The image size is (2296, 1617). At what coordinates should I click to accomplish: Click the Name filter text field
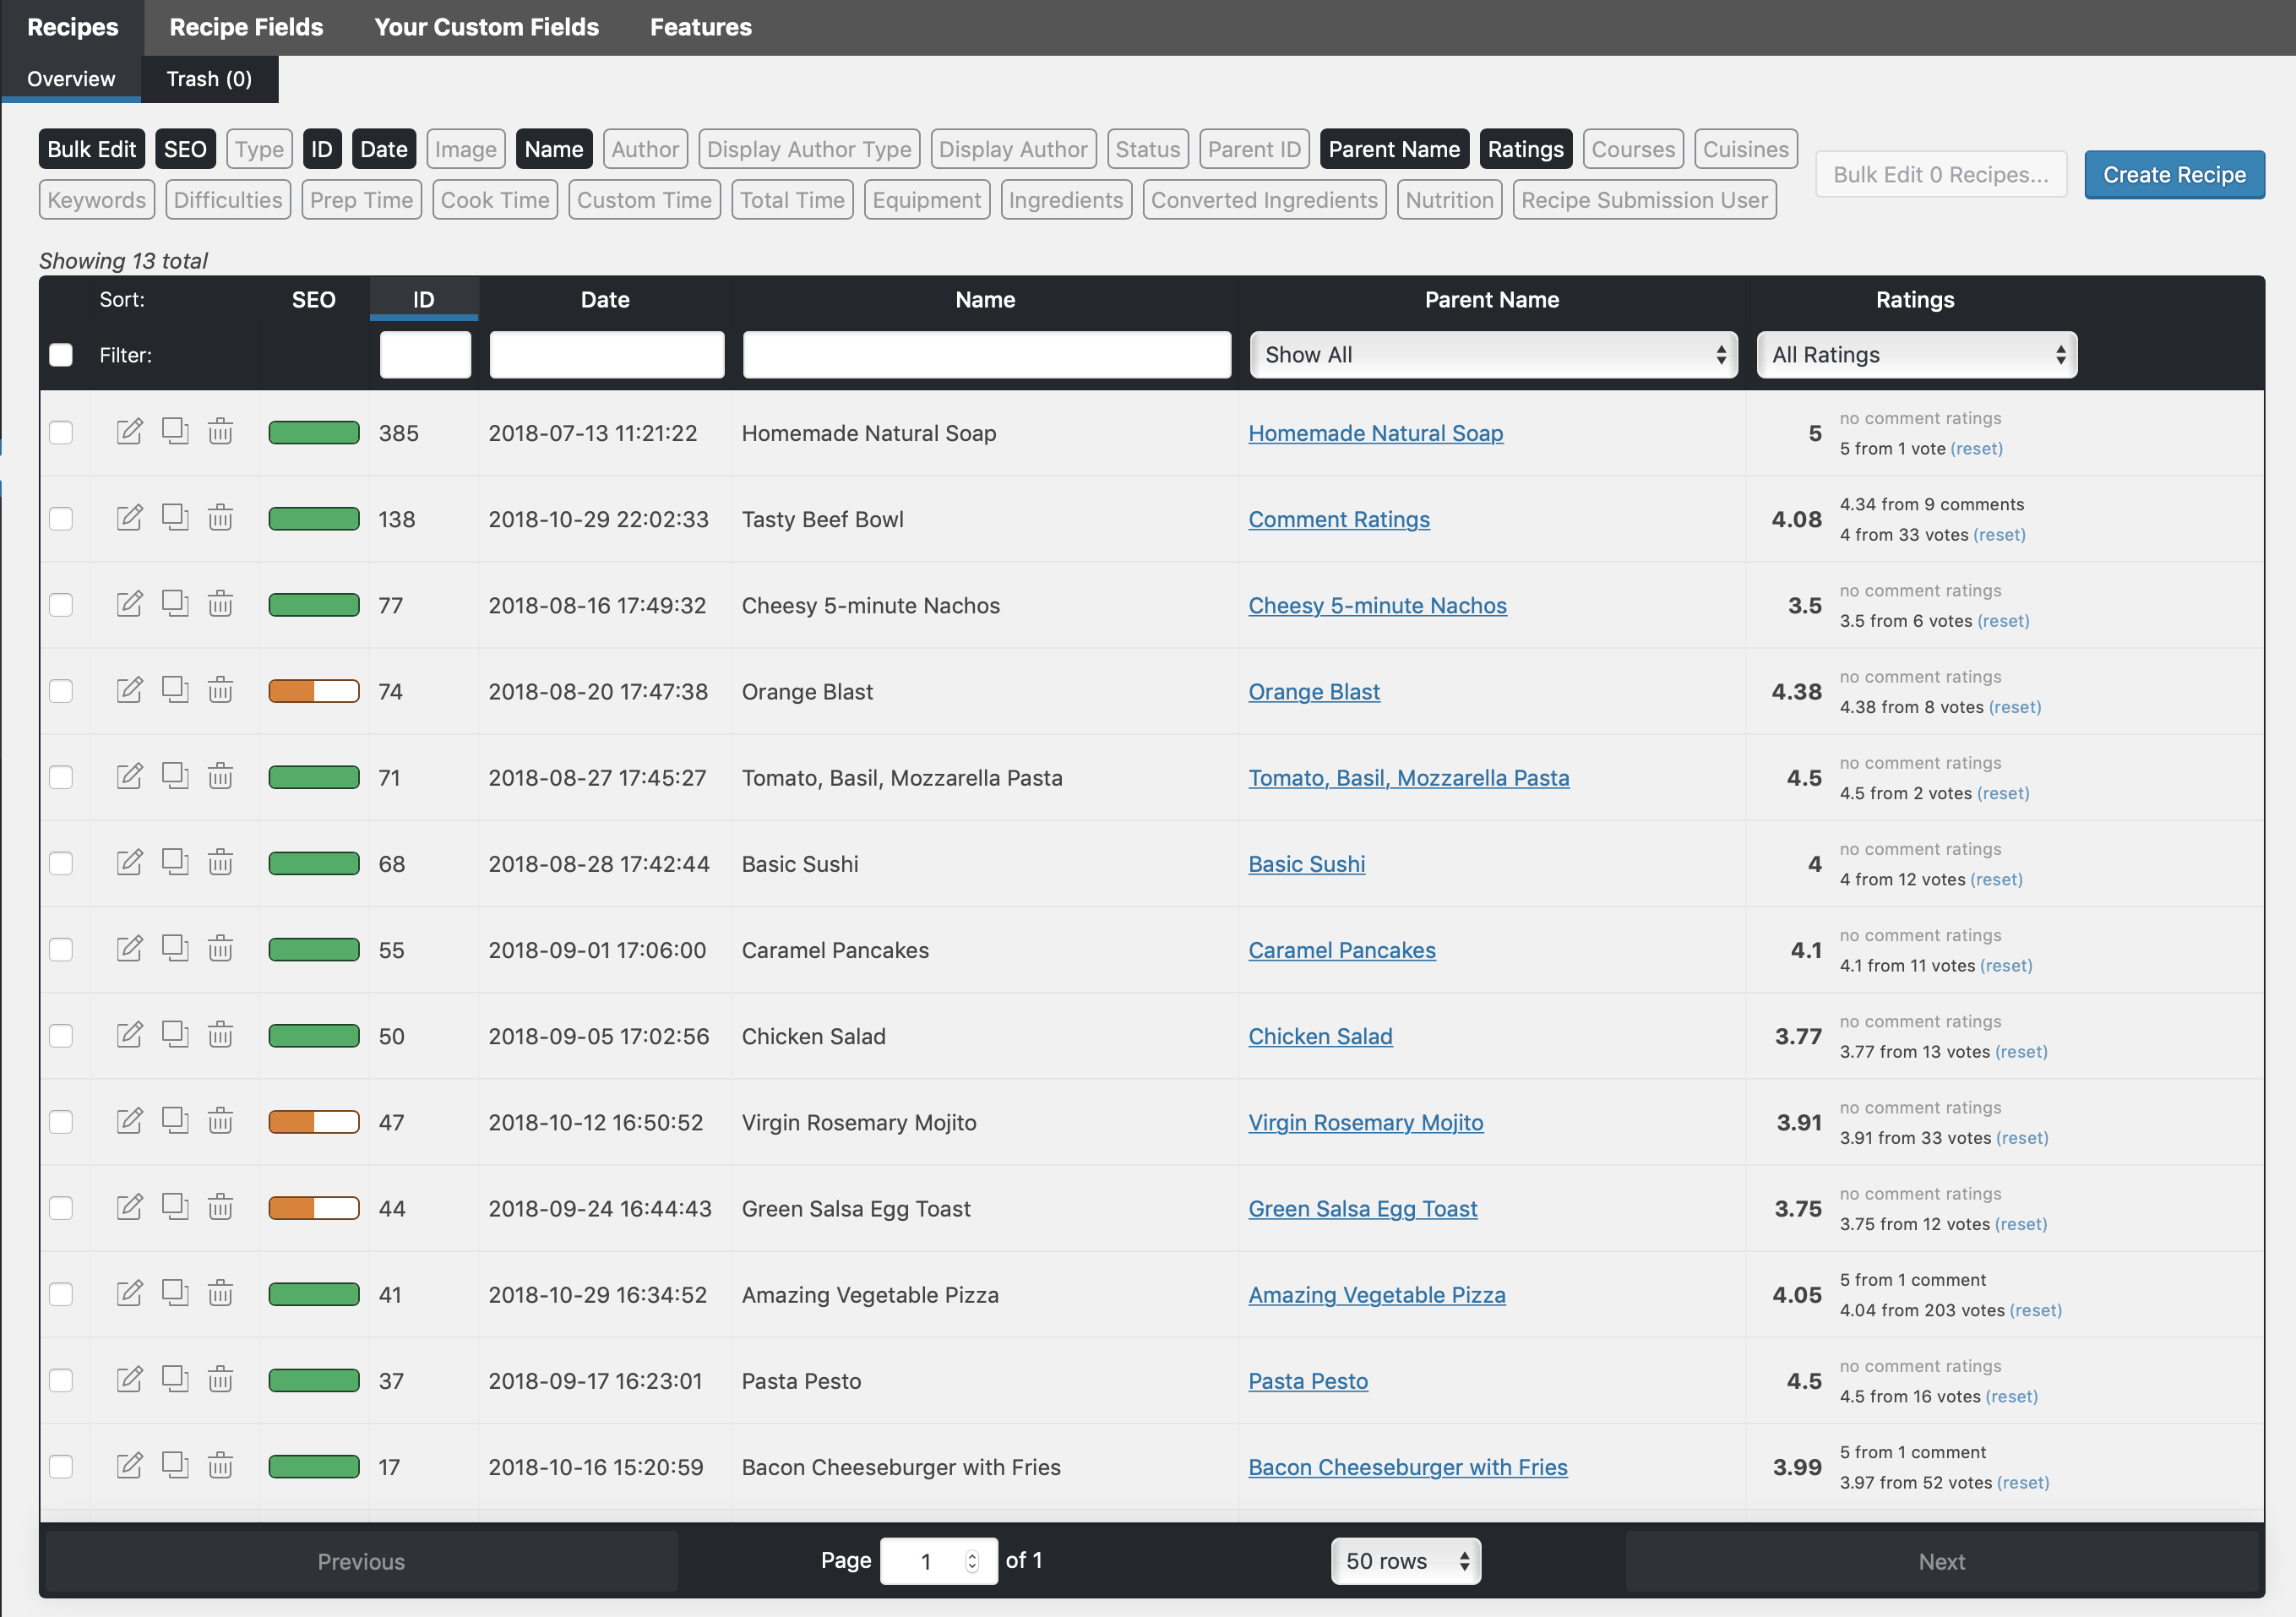pyautogui.click(x=986, y=355)
